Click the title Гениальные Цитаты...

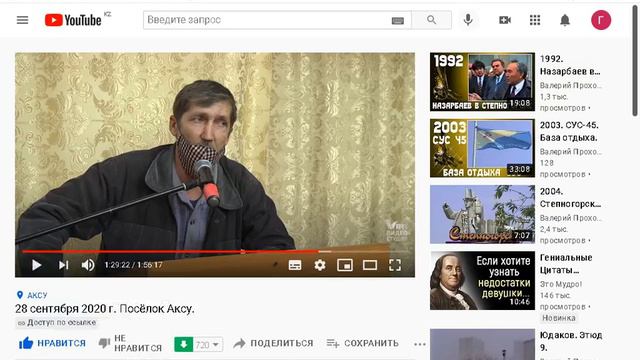[x=566, y=264]
